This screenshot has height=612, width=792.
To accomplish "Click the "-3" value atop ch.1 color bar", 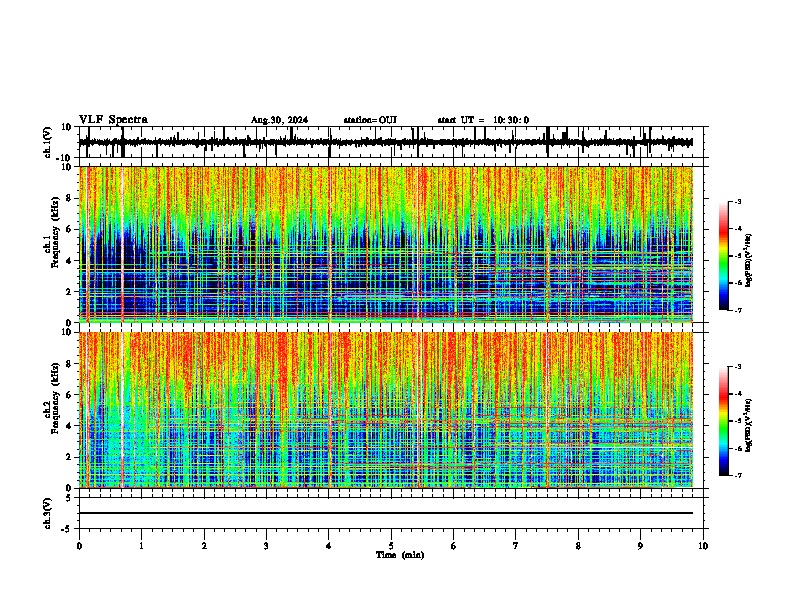I will [738, 202].
